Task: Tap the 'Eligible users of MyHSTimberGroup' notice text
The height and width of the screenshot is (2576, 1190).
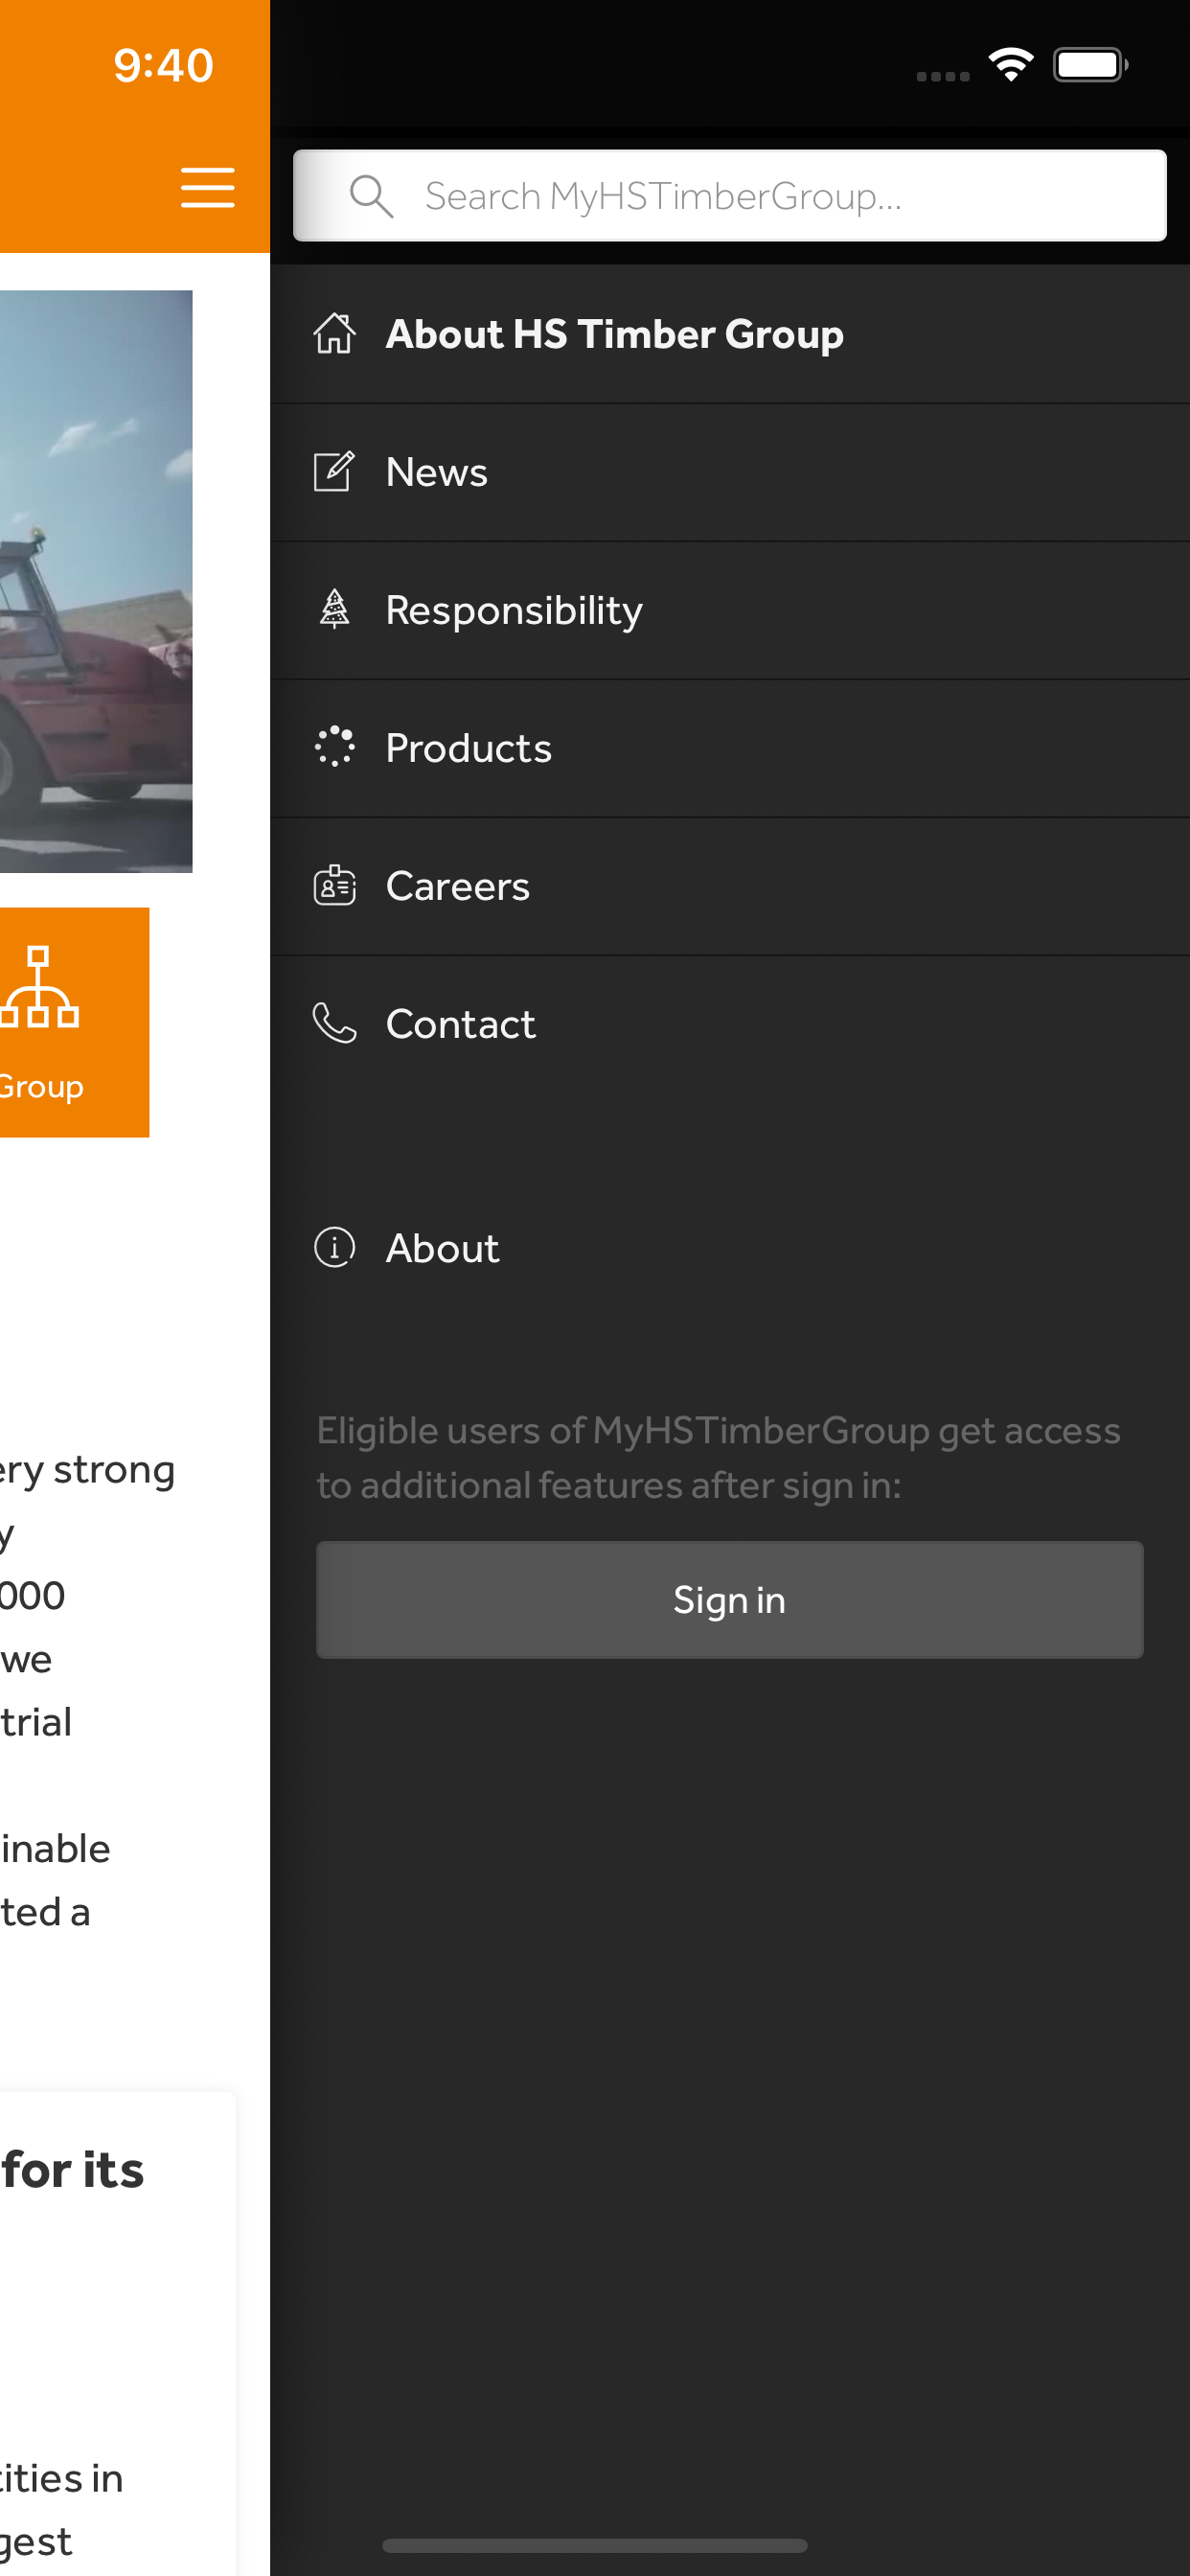Action: click(x=718, y=1458)
